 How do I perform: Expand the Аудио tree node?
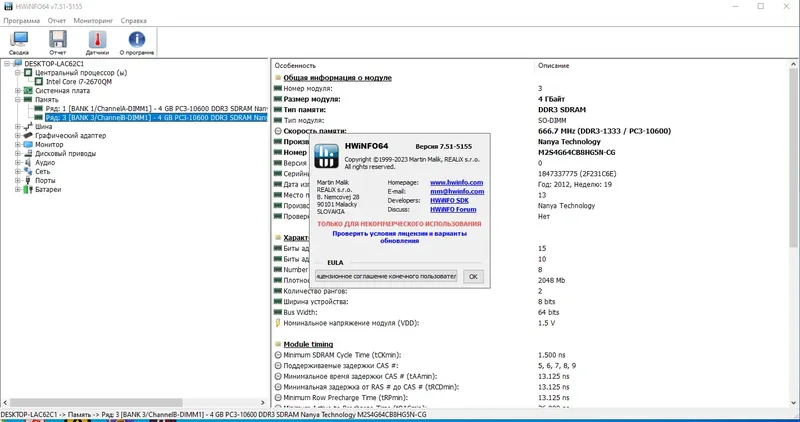point(18,163)
